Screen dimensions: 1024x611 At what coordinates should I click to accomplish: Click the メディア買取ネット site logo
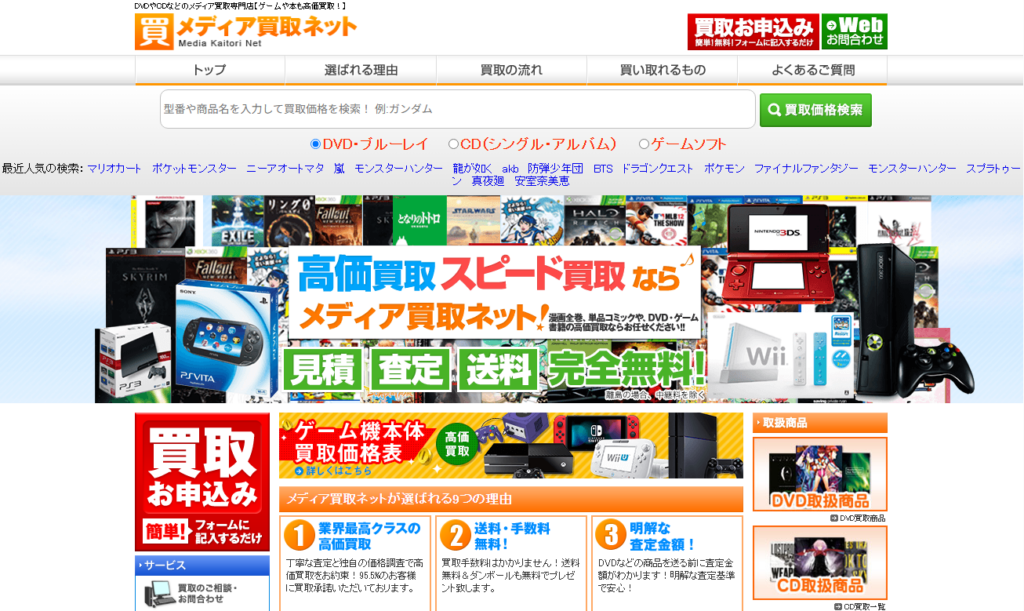click(x=246, y=31)
